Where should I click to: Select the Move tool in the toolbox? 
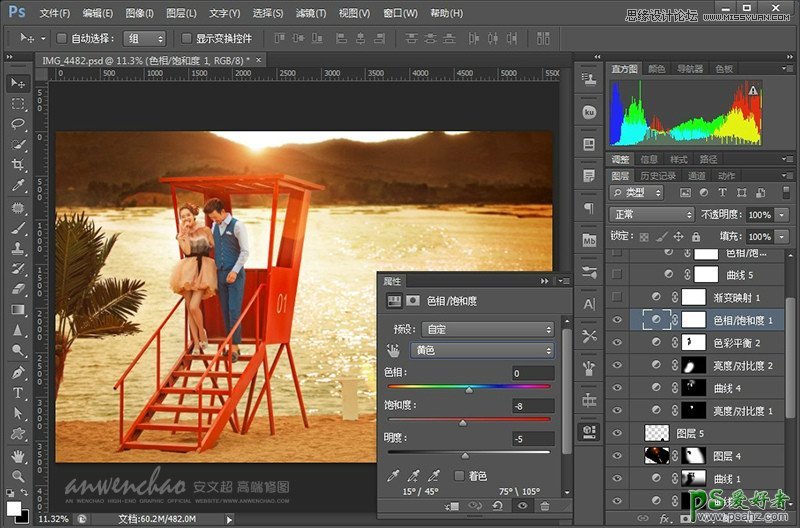[x=18, y=83]
